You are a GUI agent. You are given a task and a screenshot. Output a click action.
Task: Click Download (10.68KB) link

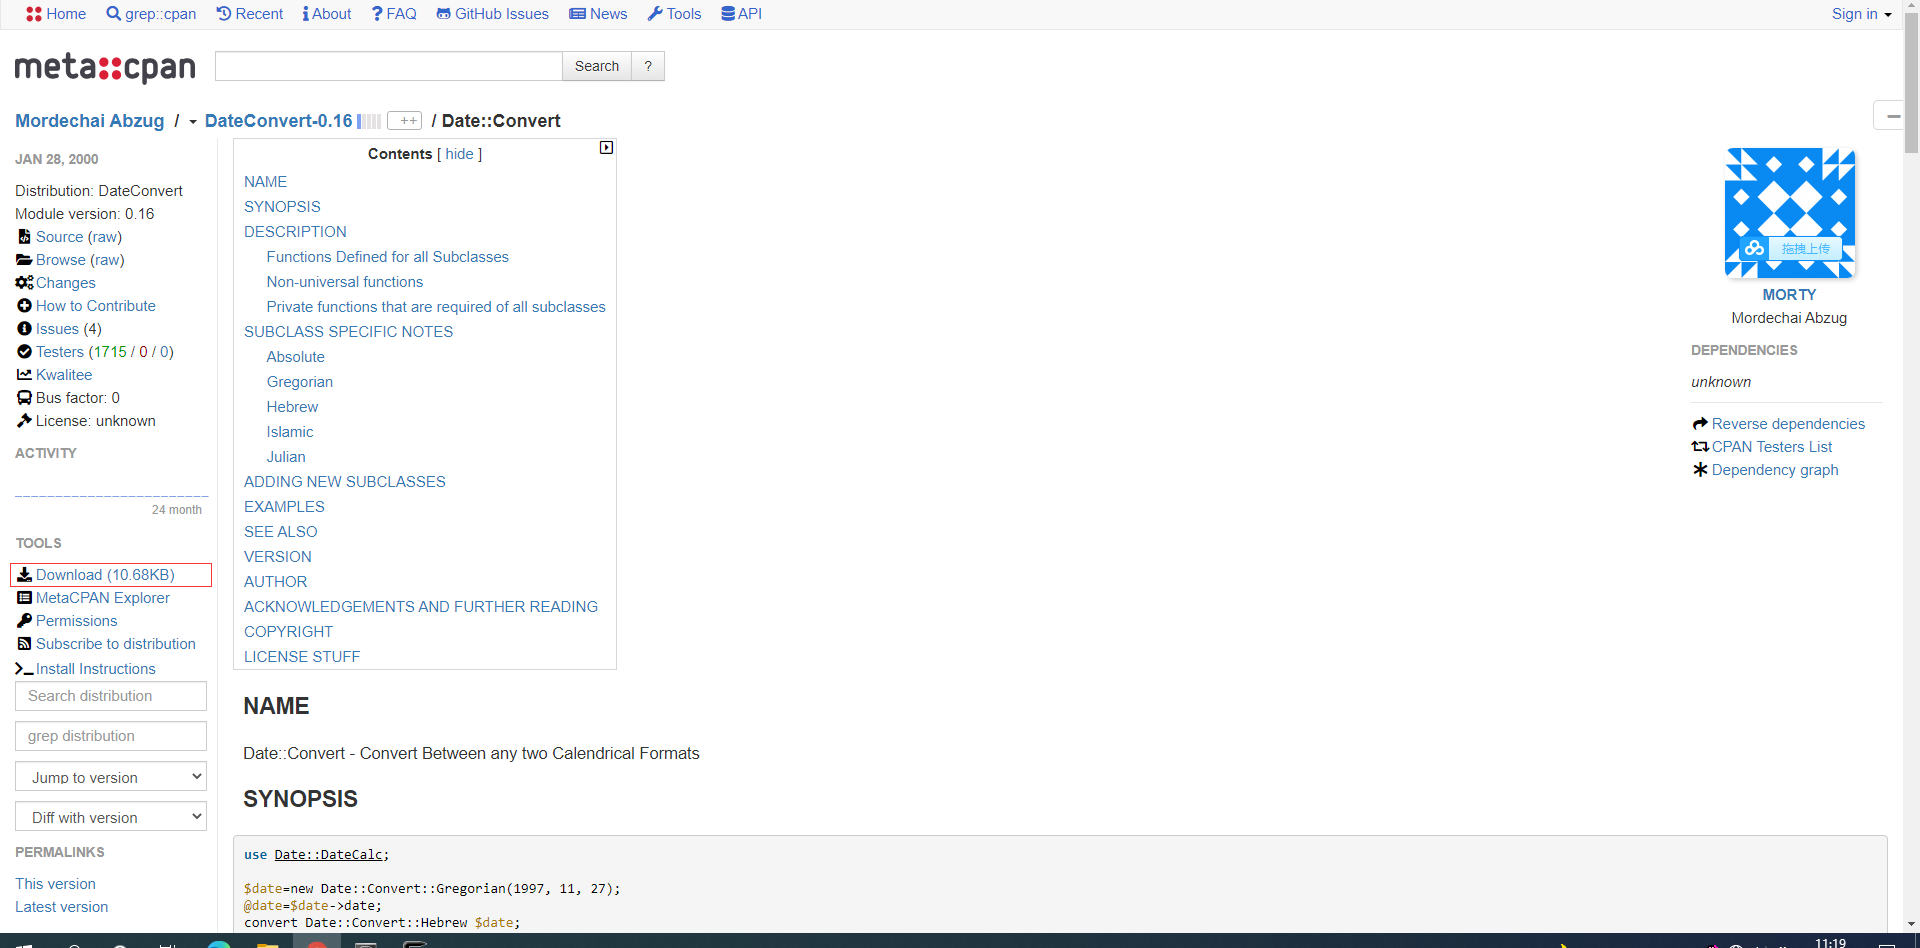pos(105,575)
